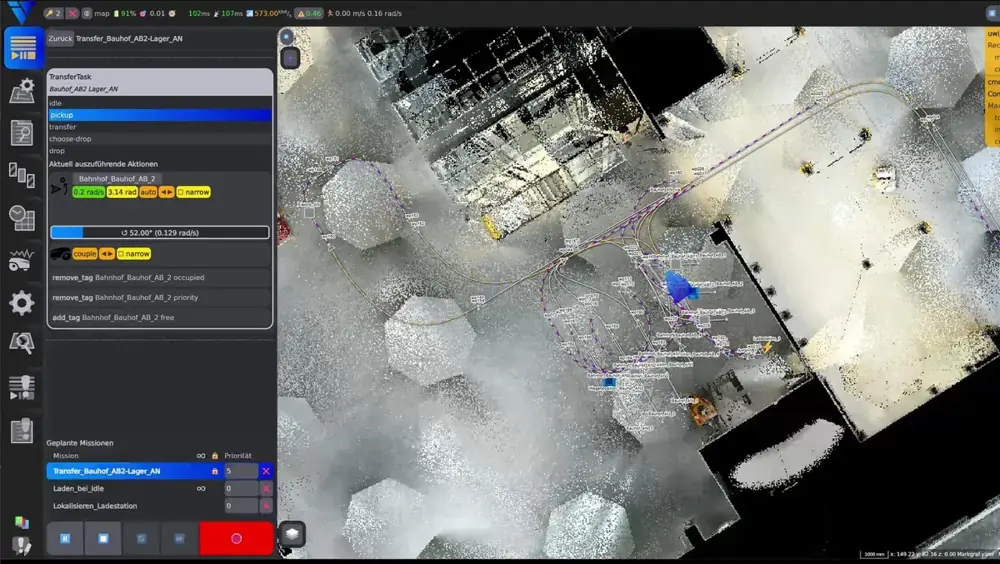Click the Zurück back button

click(x=60, y=38)
